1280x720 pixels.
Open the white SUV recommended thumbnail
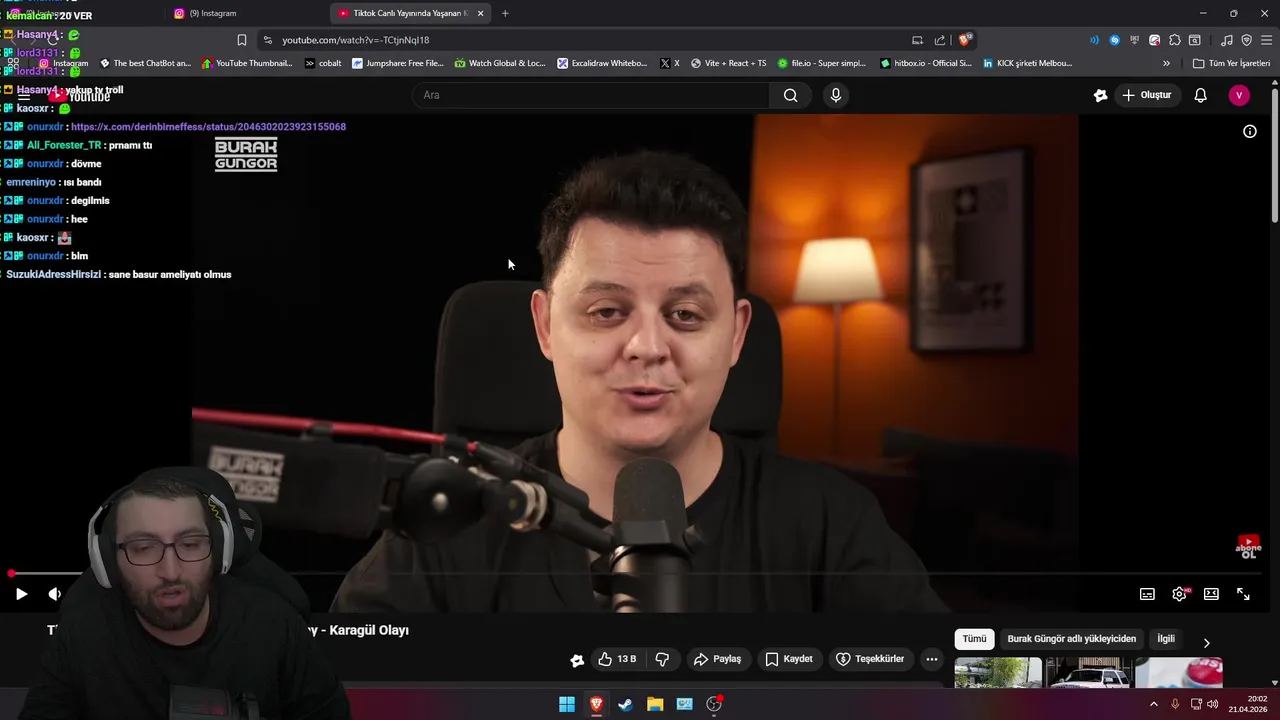pyautogui.click(x=1089, y=673)
